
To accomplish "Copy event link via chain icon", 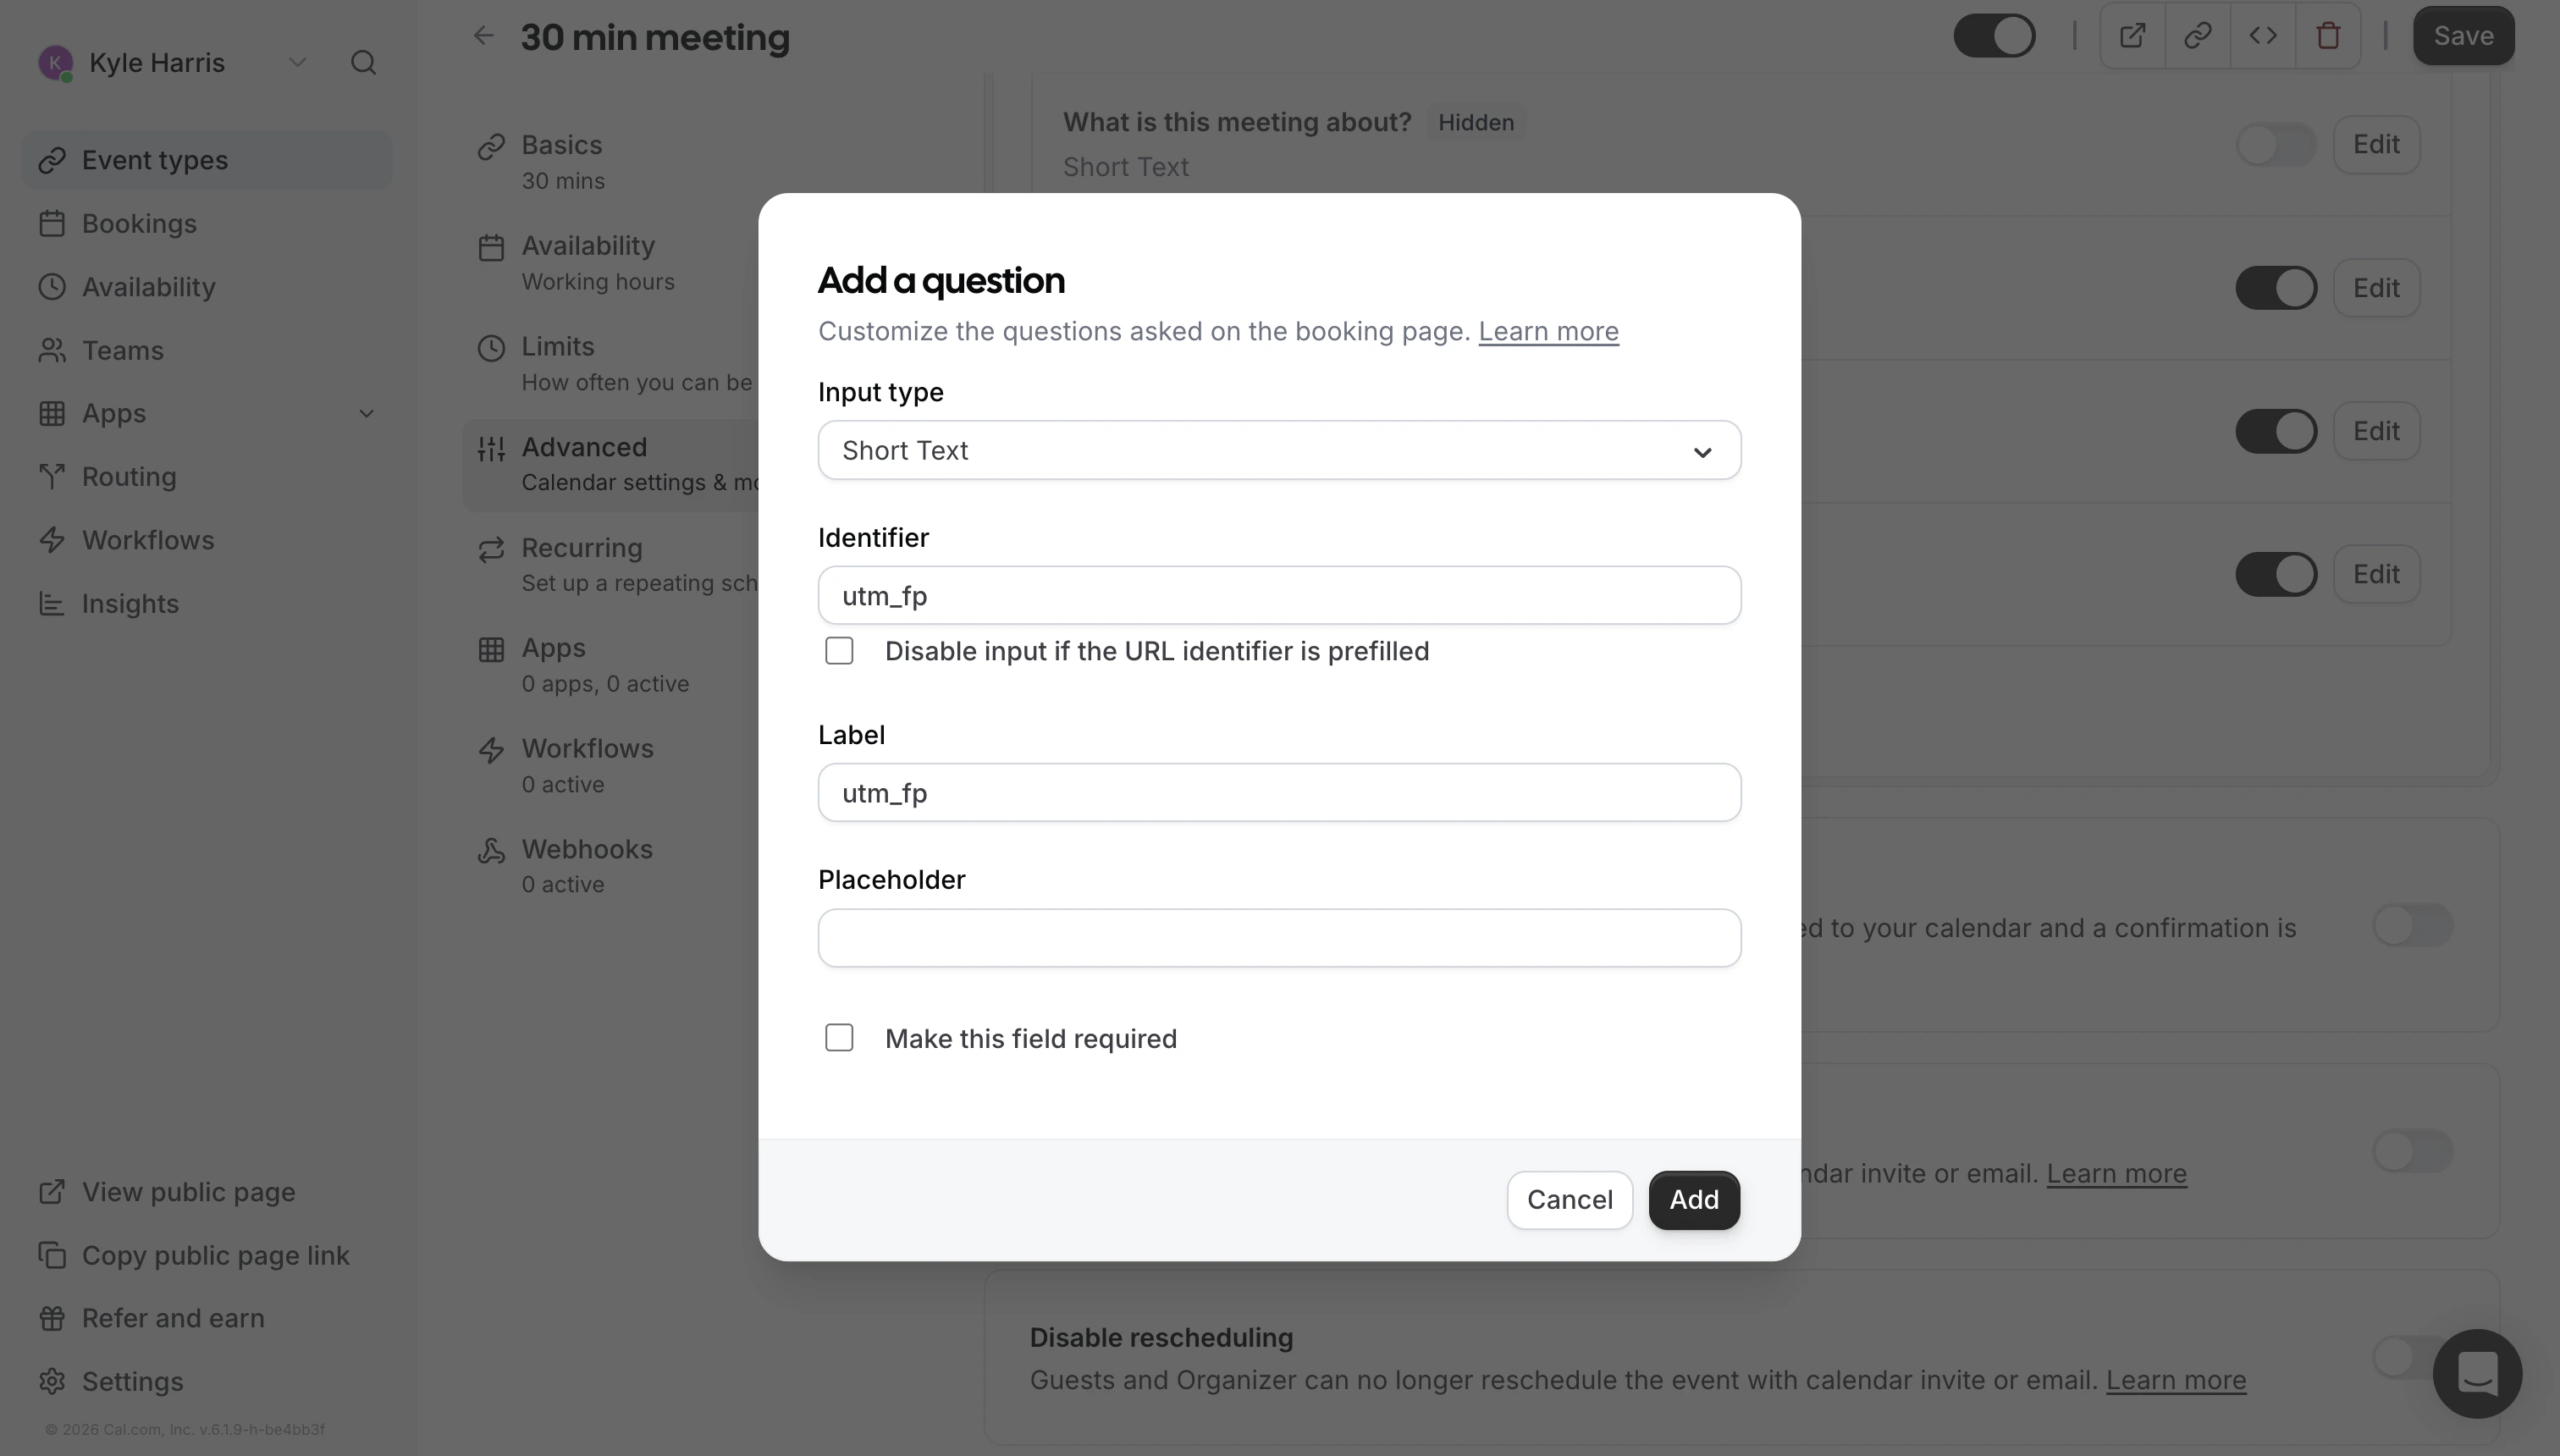I will click(2197, 36).
